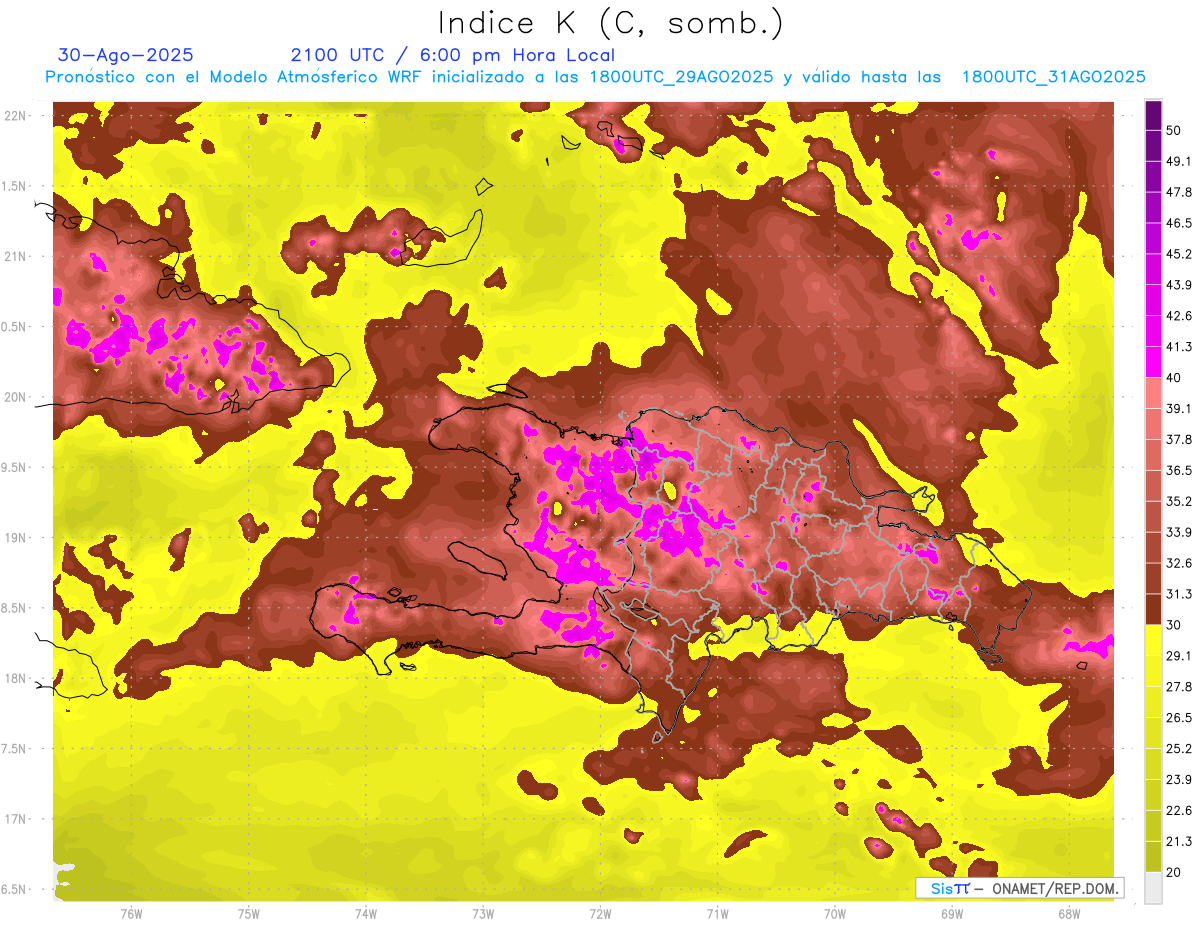Click the "75W" longitude label
This screenshot has height=927, width=1200.
click(x=249, y=914)
